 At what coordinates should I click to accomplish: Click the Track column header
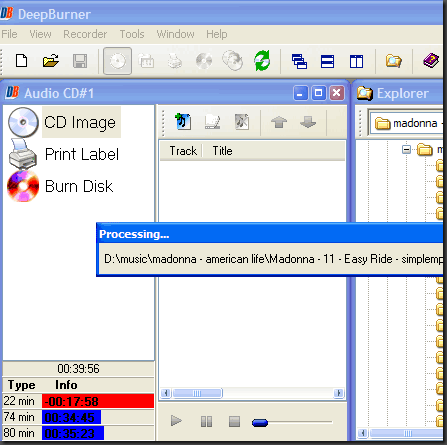182,151
